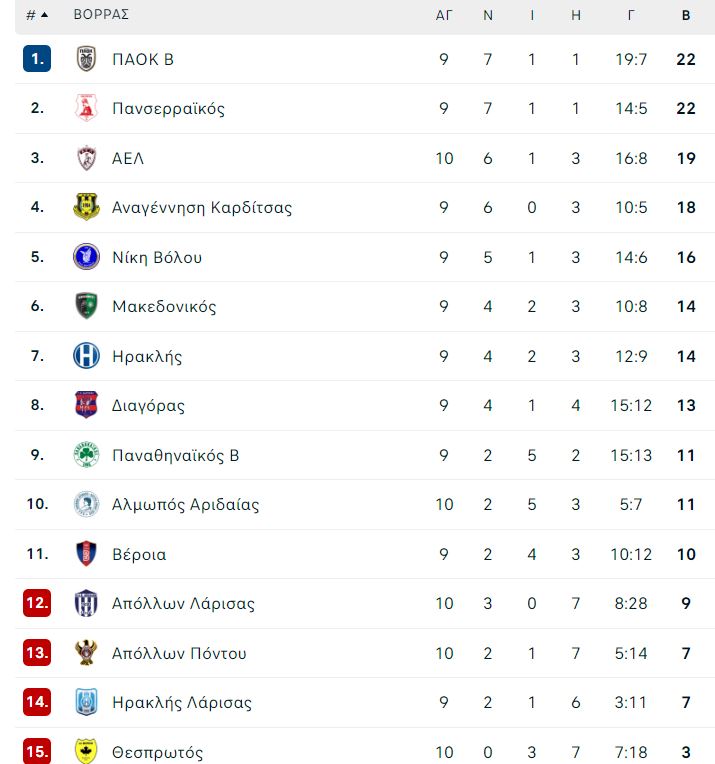This screenshot has width=715, height=764.
Task: Click the Διαγόρας red-blue crest
Action: click(x=86, y=404)
